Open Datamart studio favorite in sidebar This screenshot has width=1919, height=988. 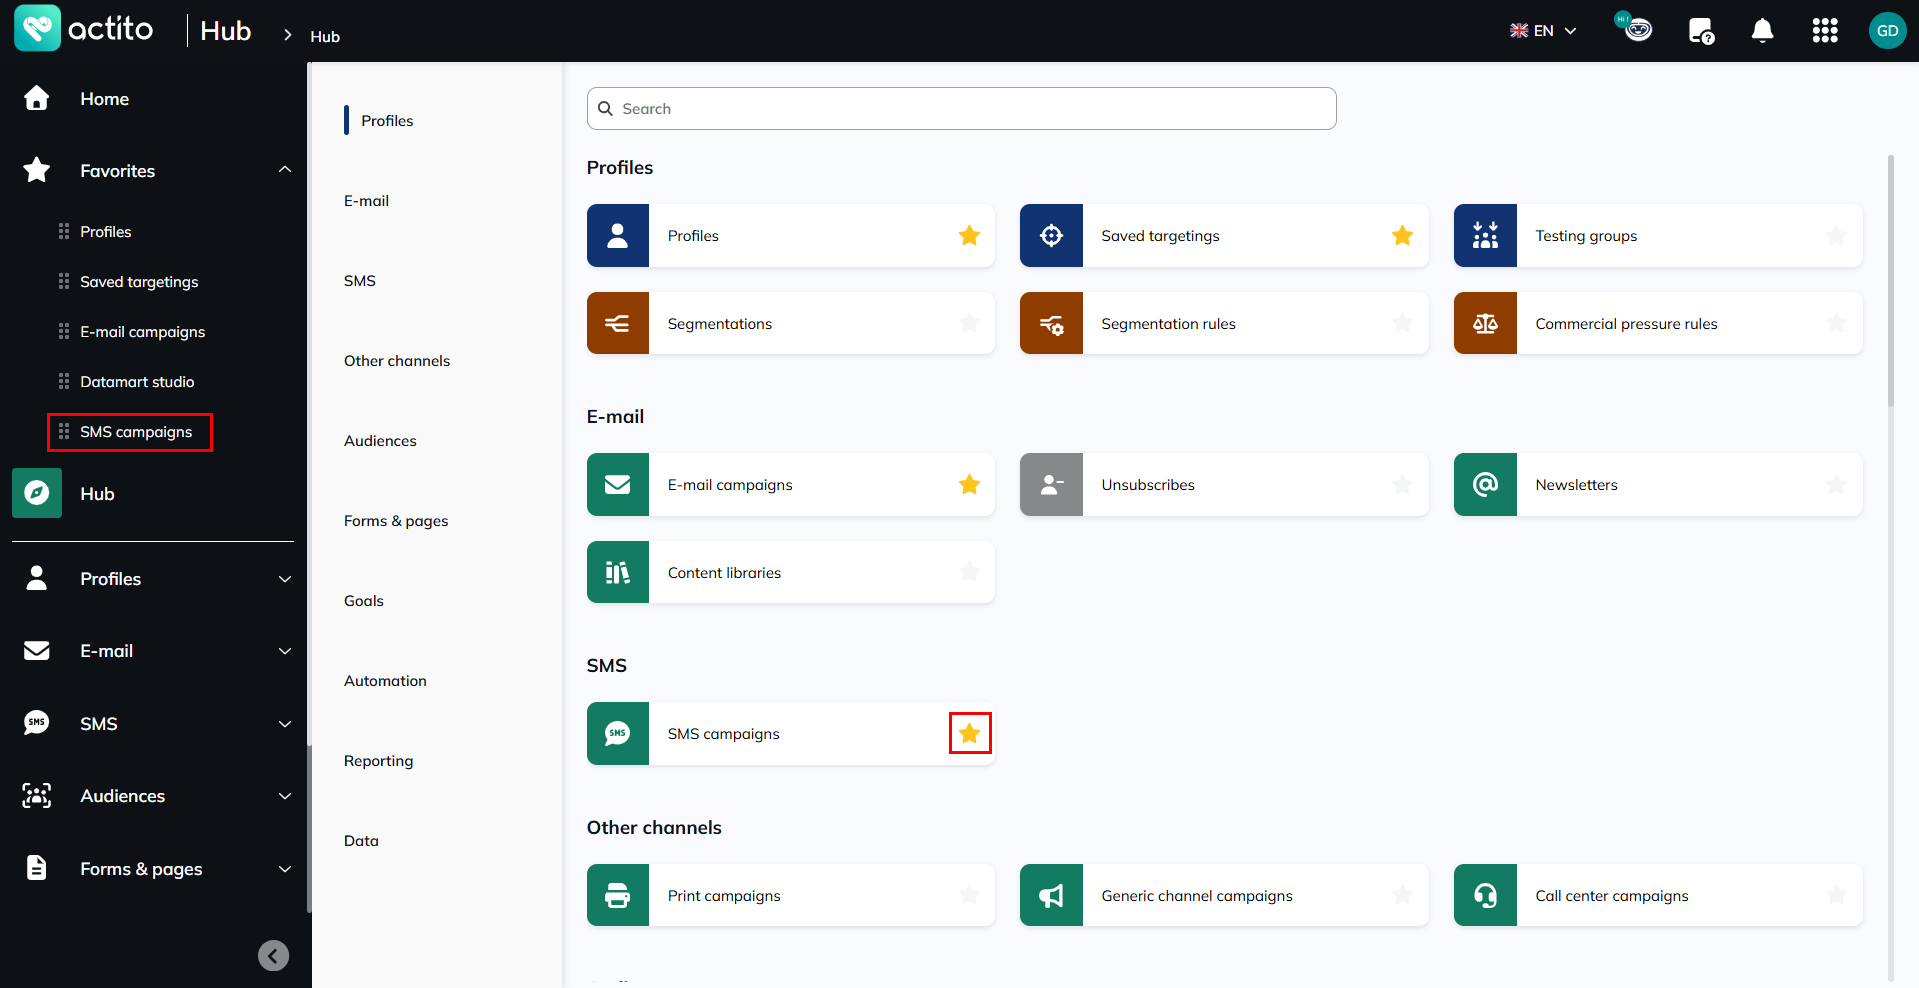click(137, 382)
